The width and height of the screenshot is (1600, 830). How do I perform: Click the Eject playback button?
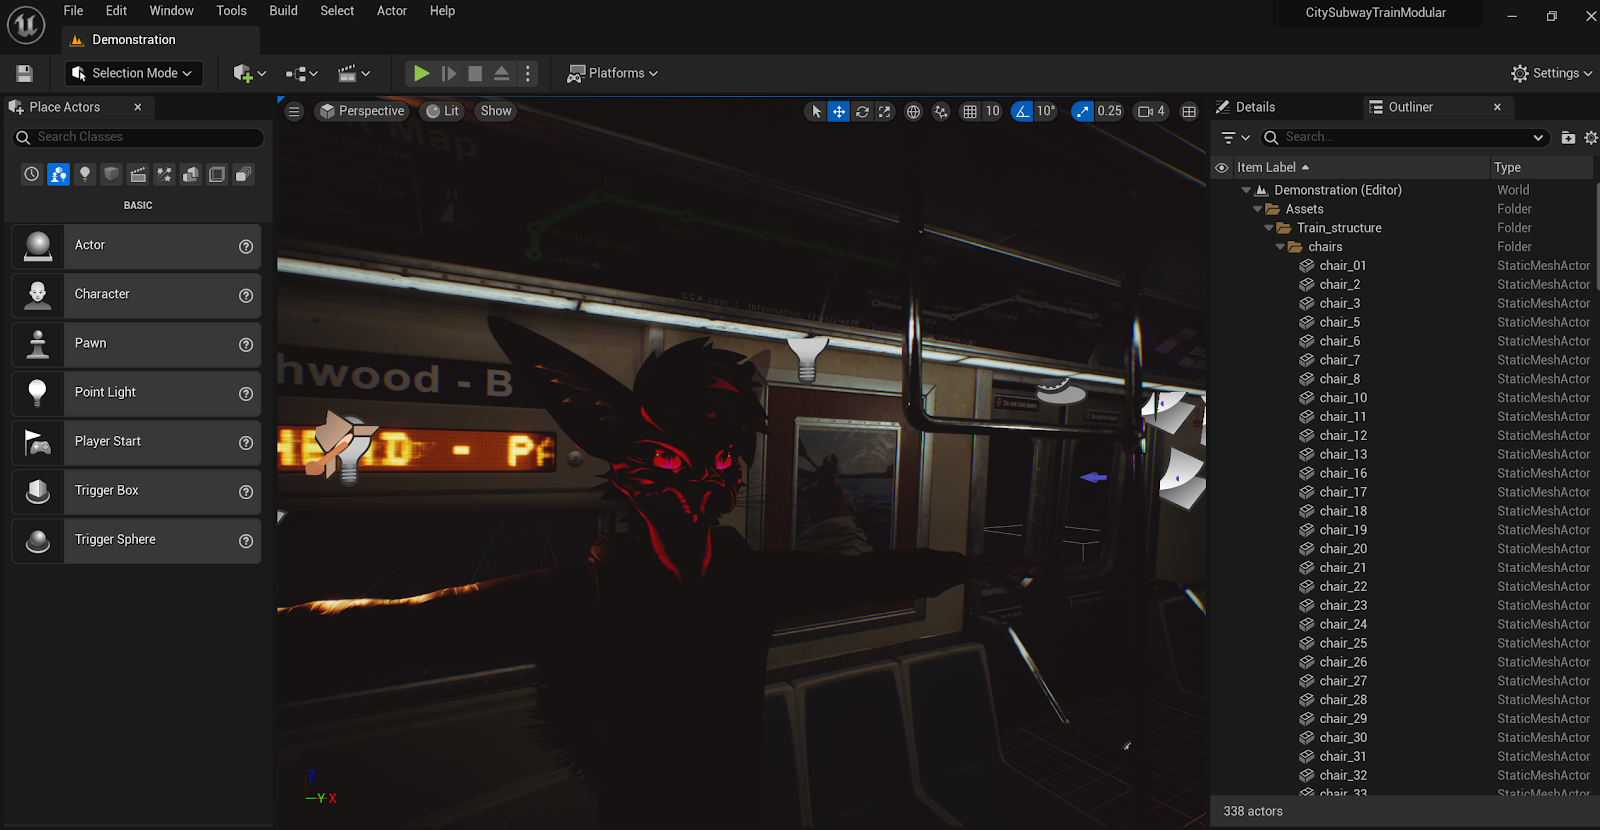point(502,73)
